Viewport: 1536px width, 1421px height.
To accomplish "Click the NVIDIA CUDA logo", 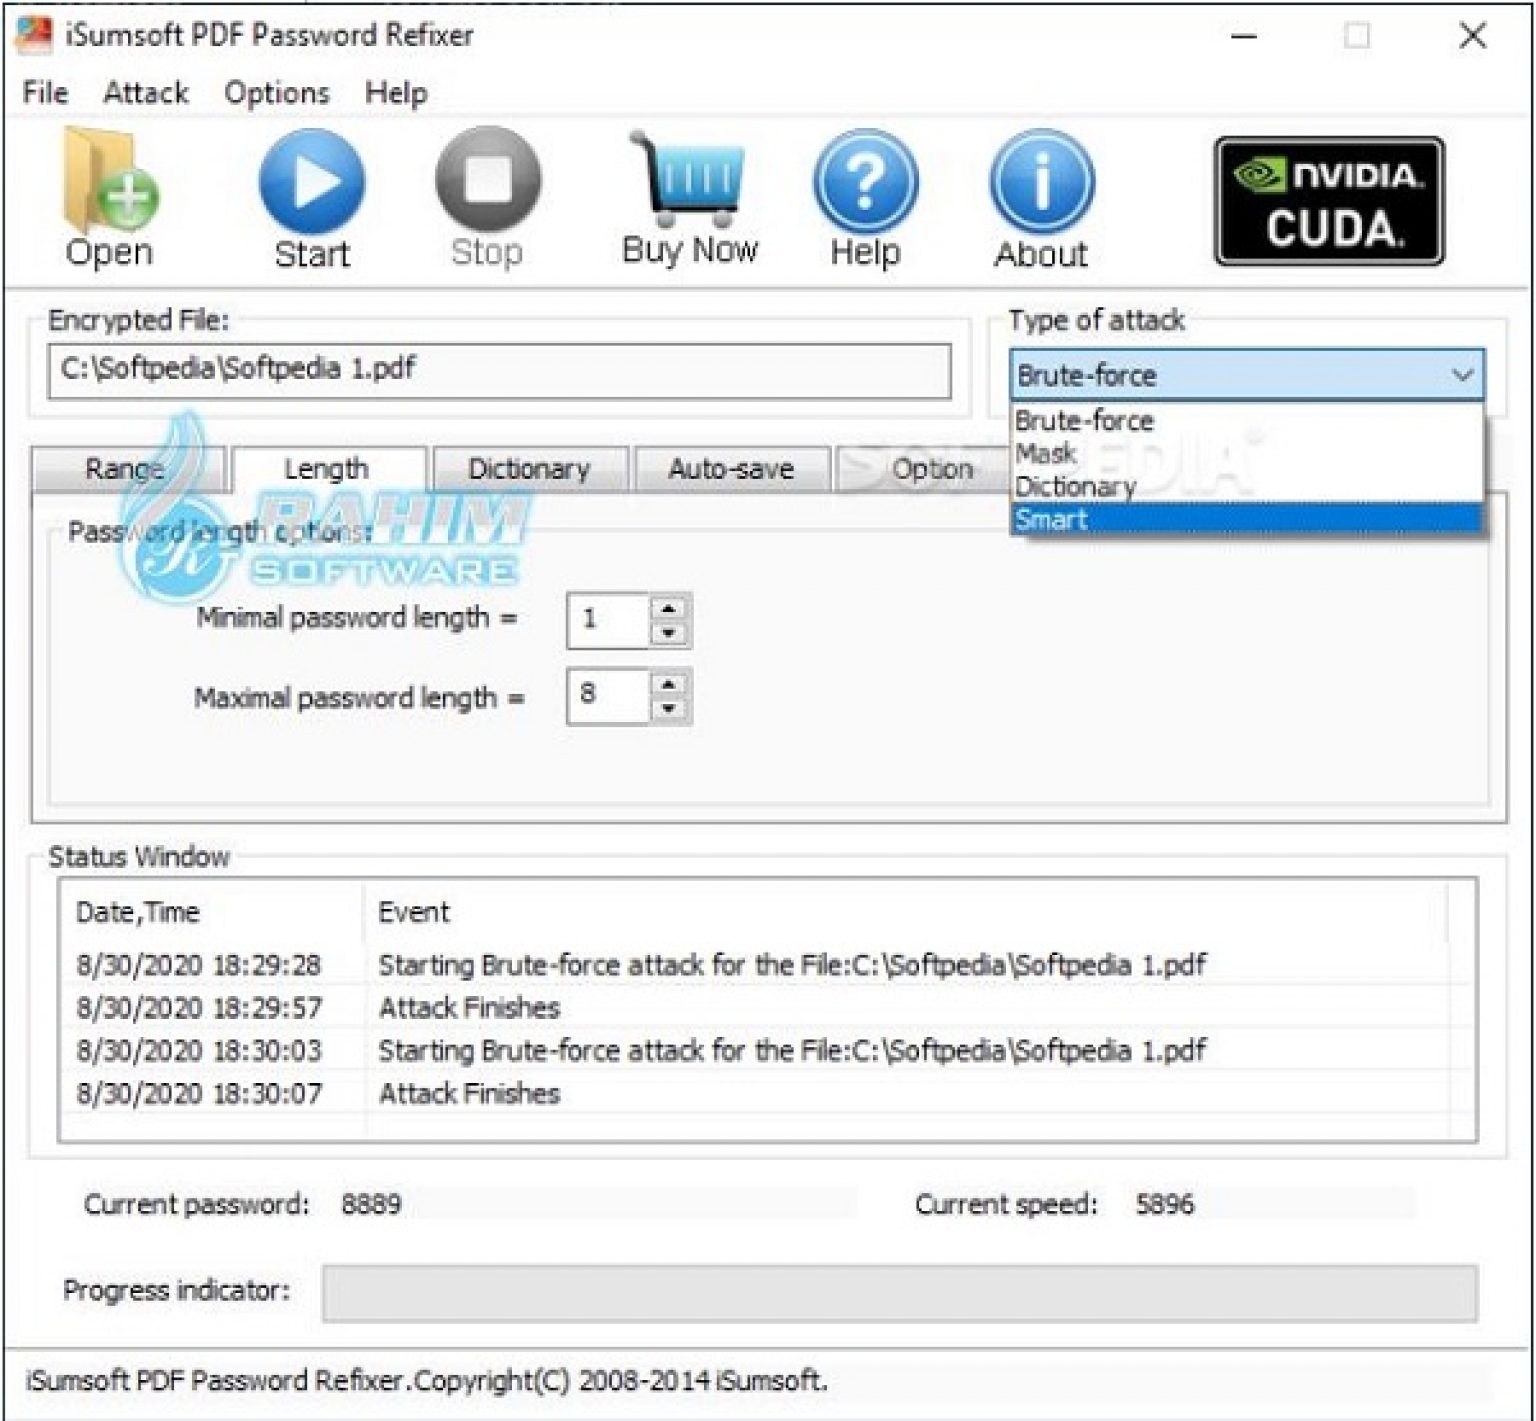I will click(1329, 201).
